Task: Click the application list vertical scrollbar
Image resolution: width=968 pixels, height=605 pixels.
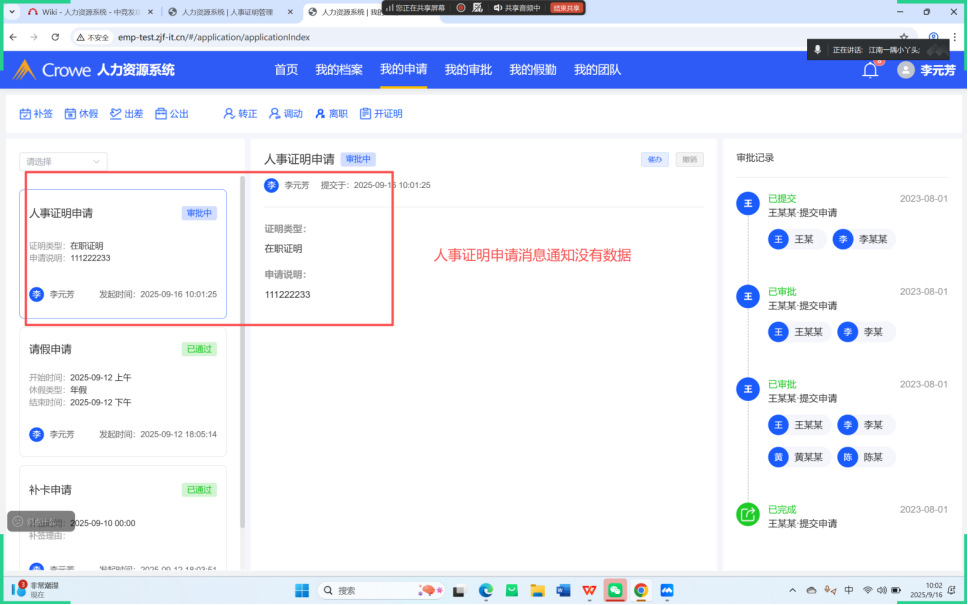Action: [243, 352]
